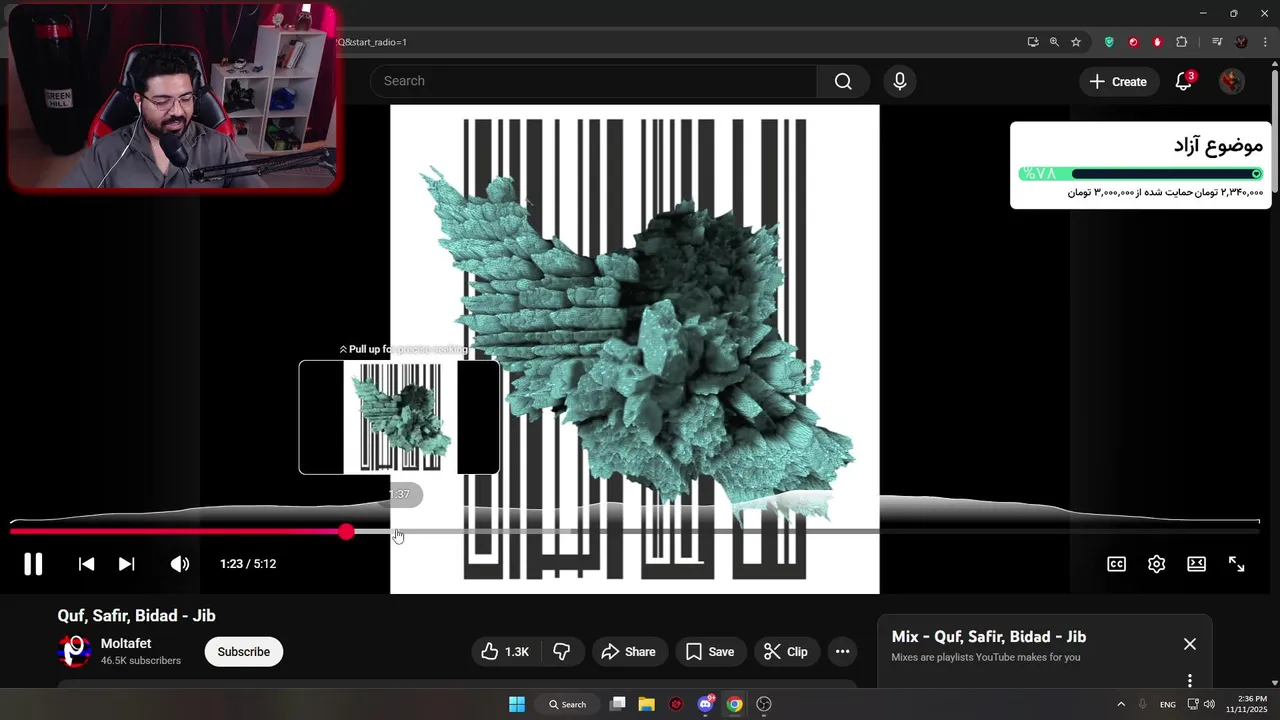Switch to theater mode

coord(1197,564)
